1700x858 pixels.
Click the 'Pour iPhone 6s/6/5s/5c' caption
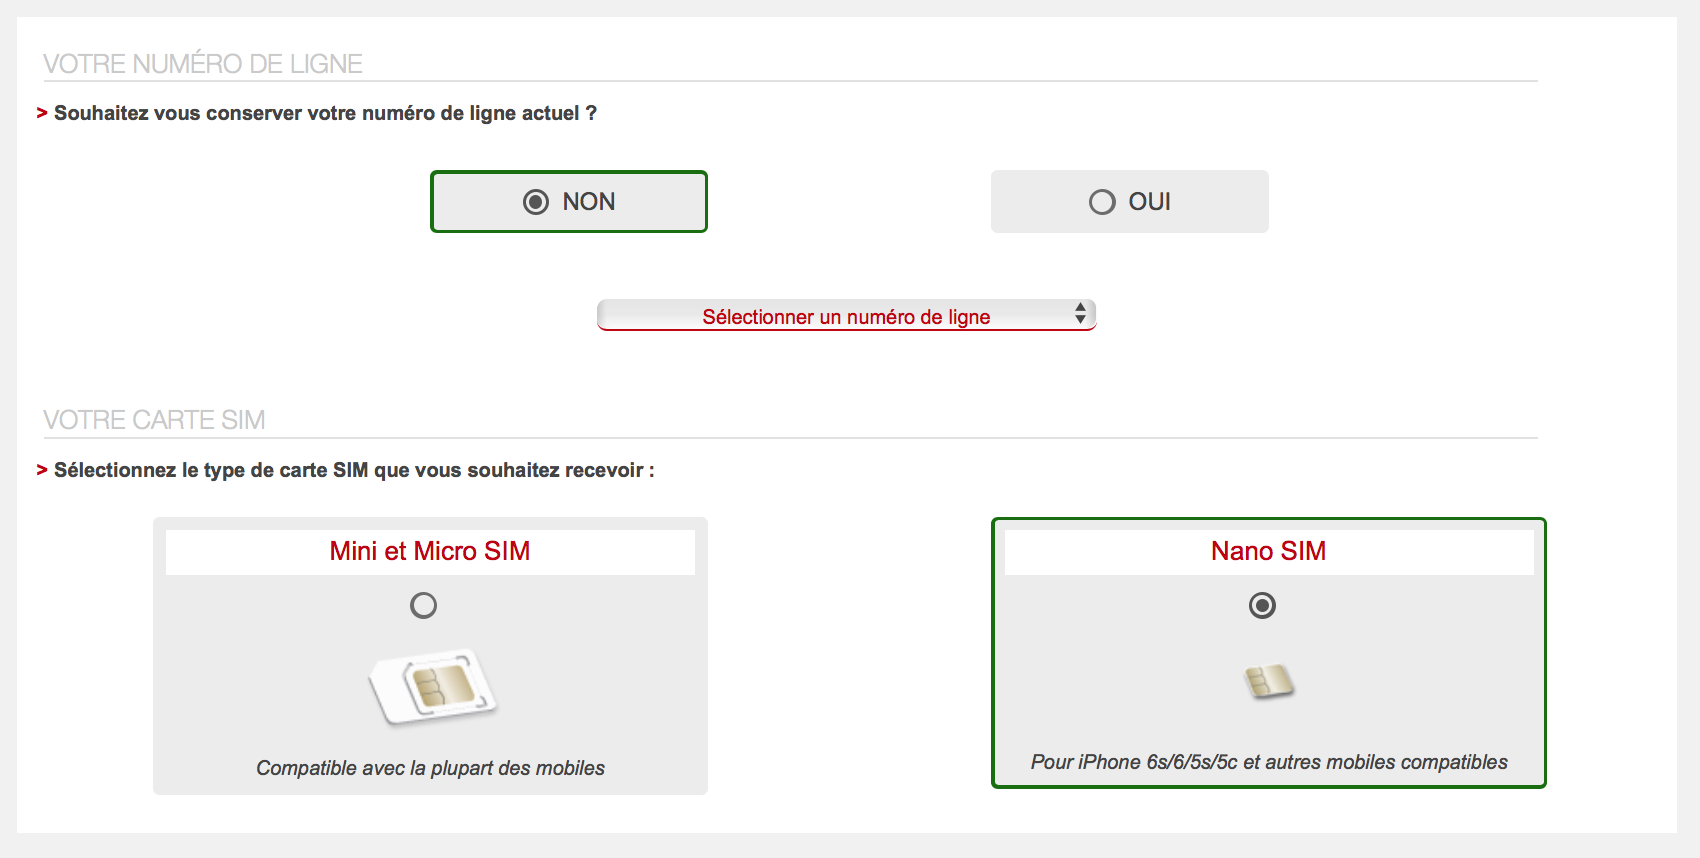click(1269, 762)
